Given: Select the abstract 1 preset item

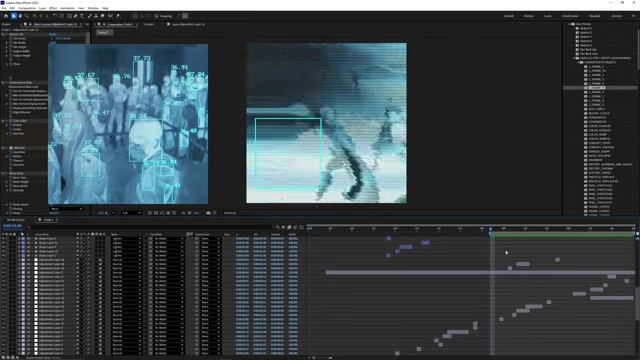Looking at the screenshot, I should coord(586,28).
